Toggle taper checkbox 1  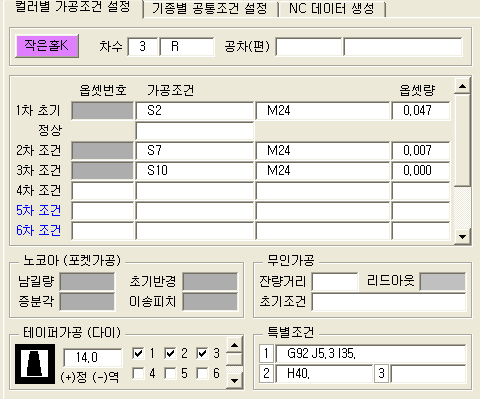click(138, 353)
